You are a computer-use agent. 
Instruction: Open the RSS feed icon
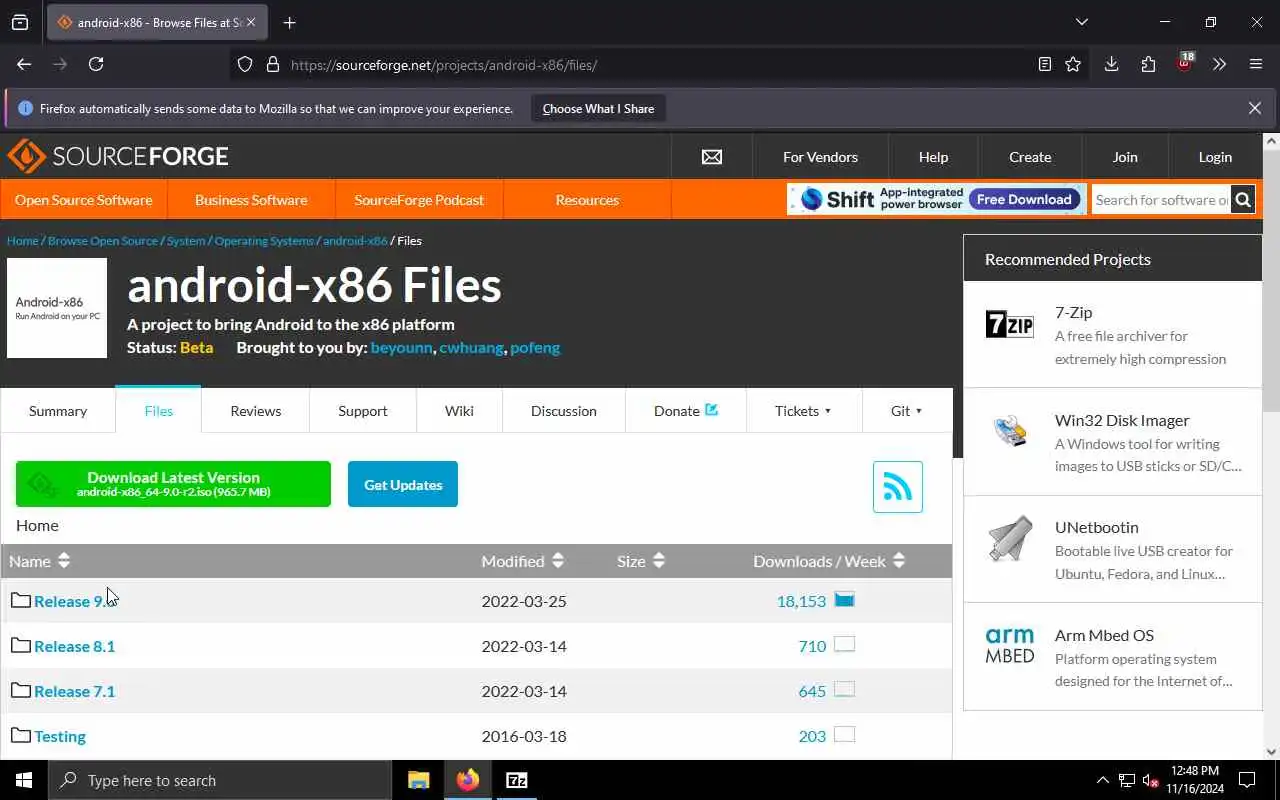pos(898,487)
